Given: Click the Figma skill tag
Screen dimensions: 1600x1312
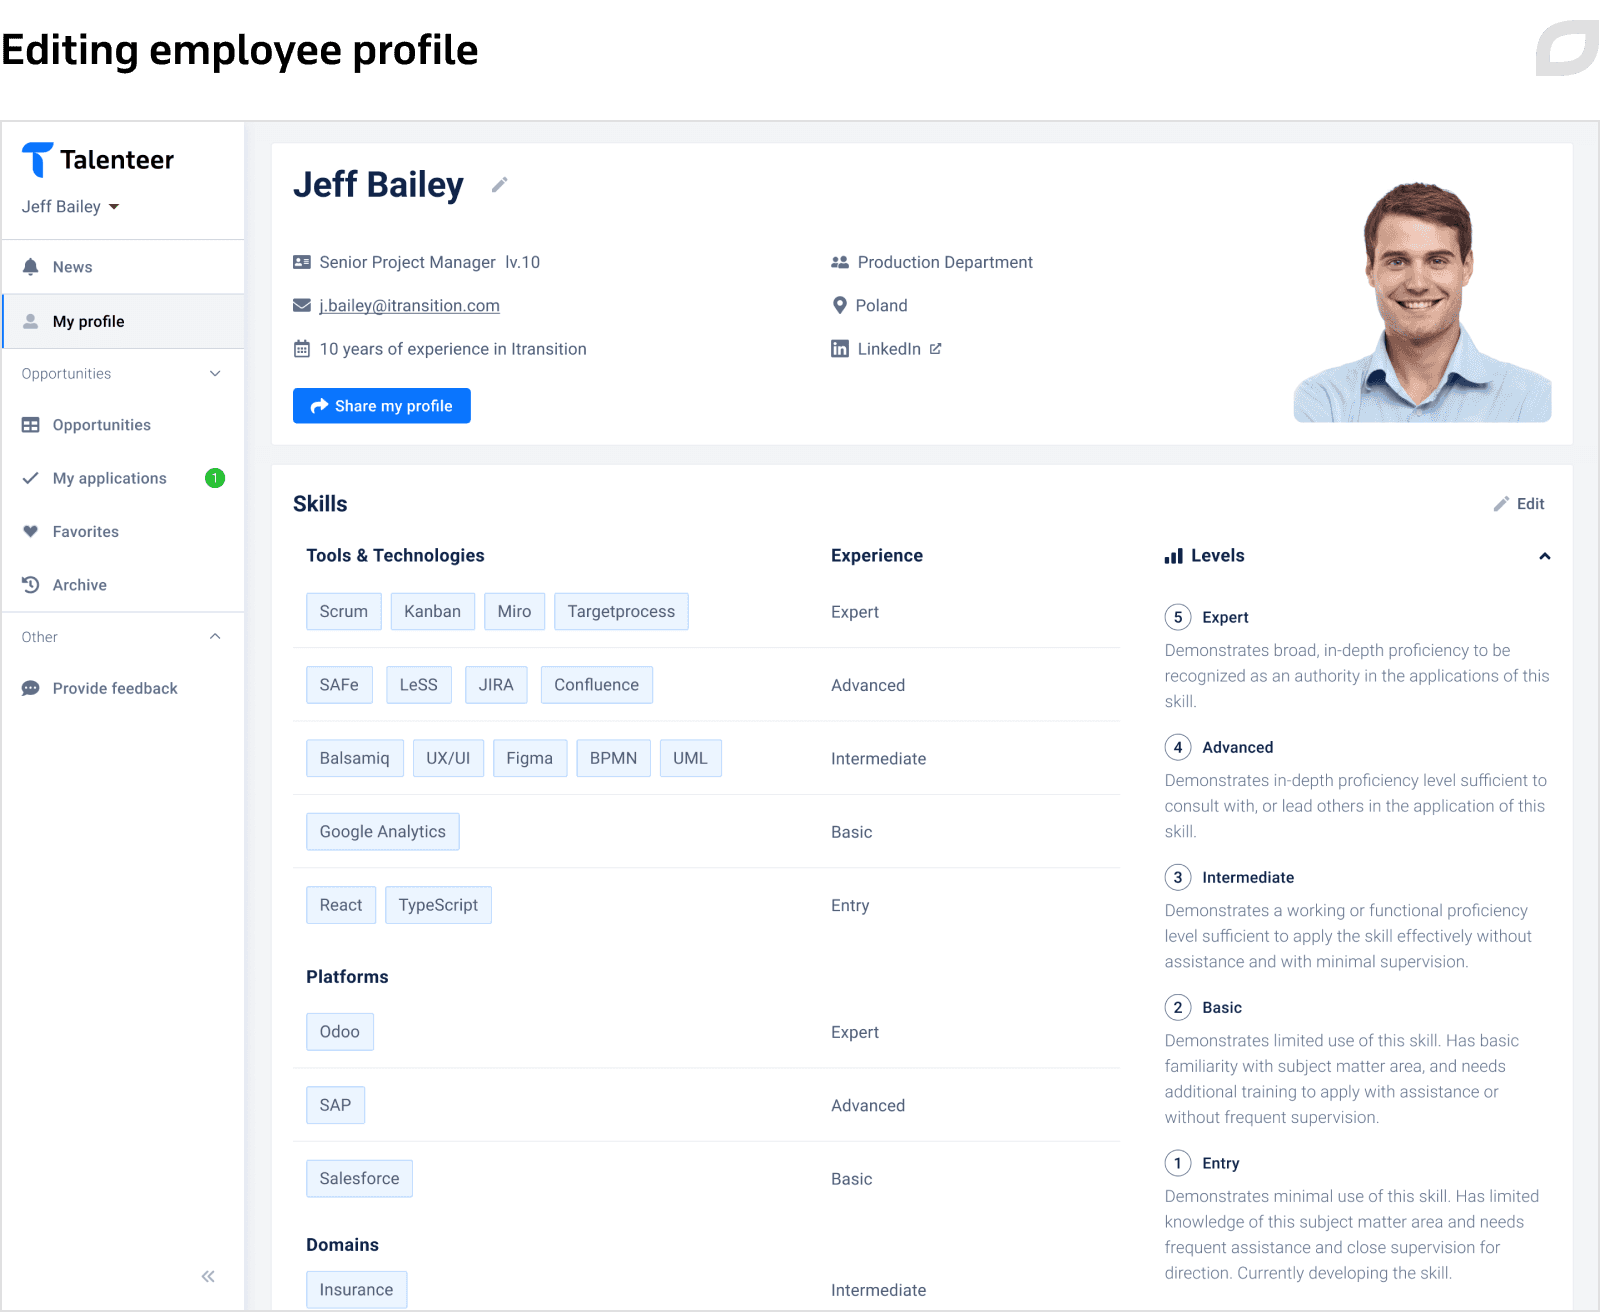Looking at the screenshot, I should (x=530, y=758).
